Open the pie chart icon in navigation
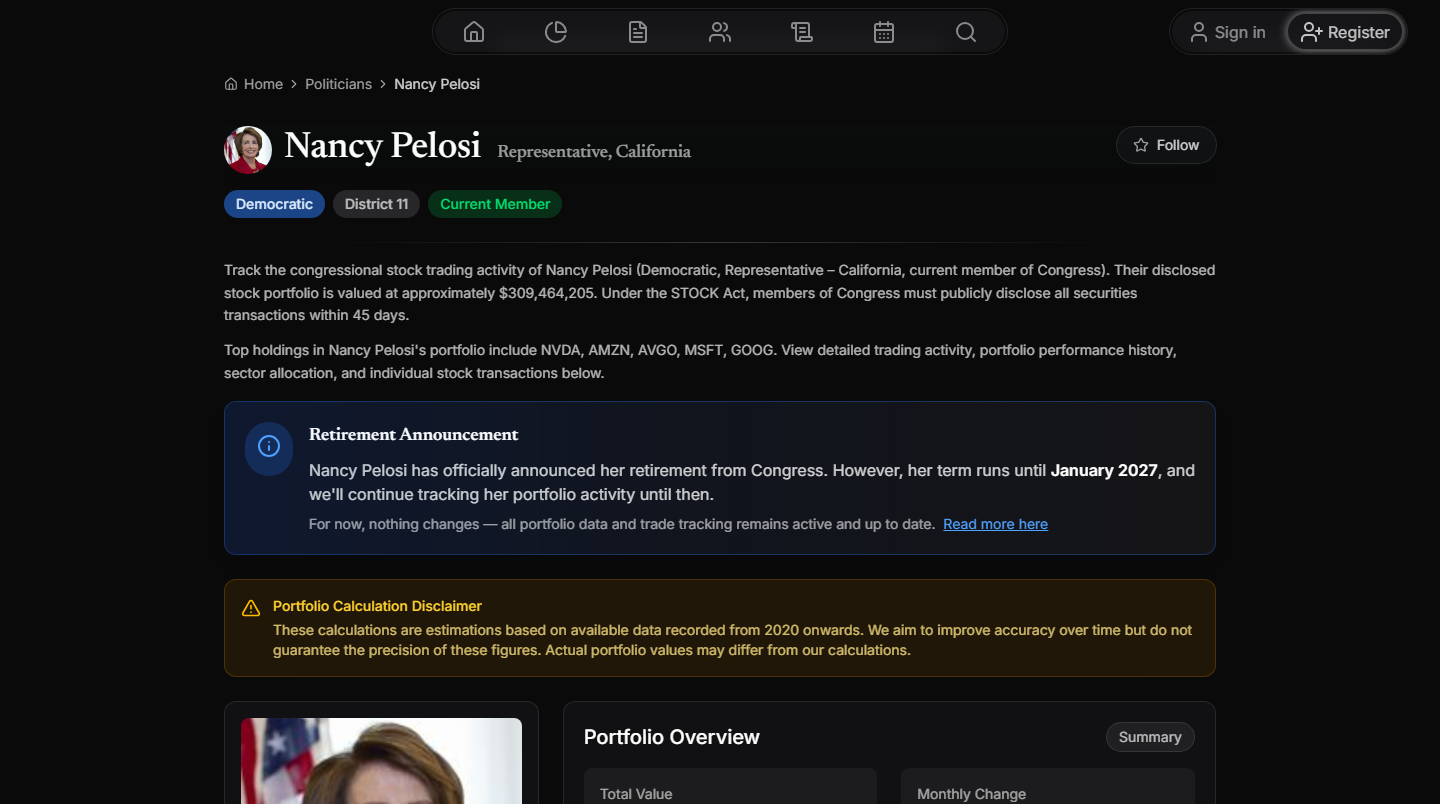 click(x=556, y=32)
